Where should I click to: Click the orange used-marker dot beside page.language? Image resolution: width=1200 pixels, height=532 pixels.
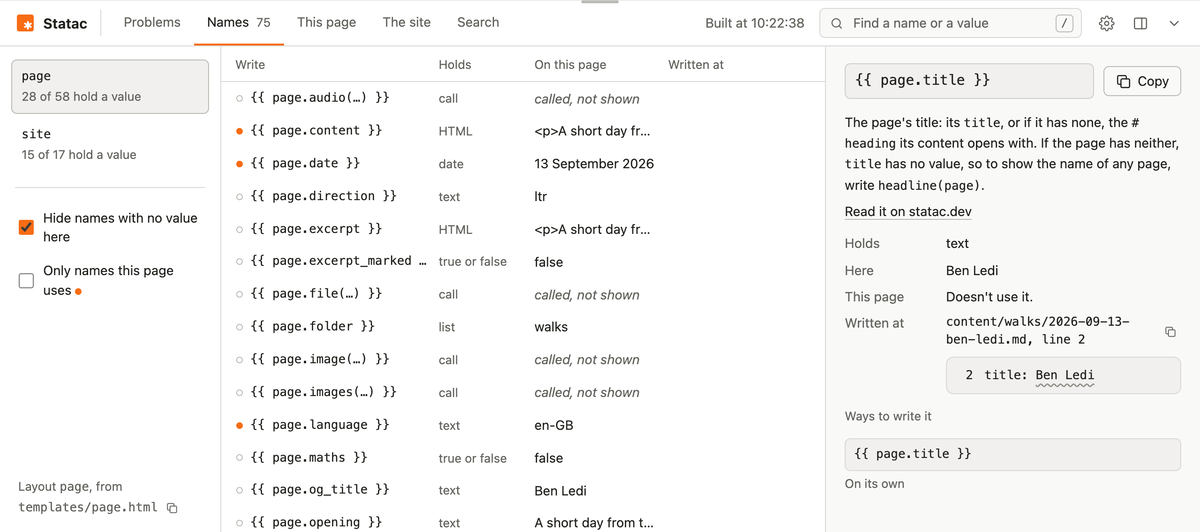(x=239, y=425)
